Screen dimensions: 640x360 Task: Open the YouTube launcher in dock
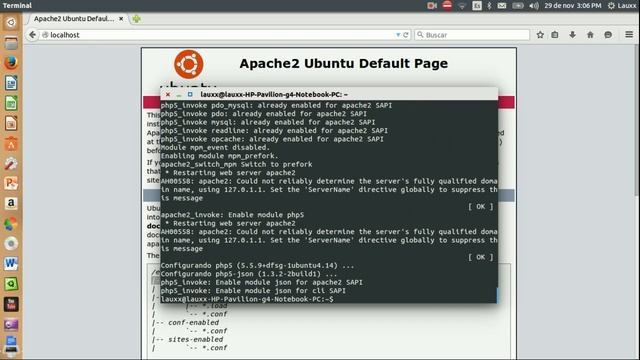tap(11, 304)
